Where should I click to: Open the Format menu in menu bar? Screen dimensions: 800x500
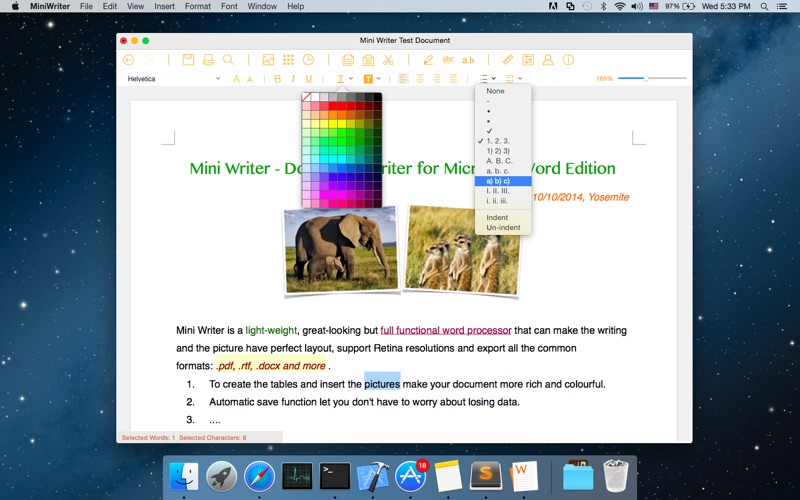(197, 6)
